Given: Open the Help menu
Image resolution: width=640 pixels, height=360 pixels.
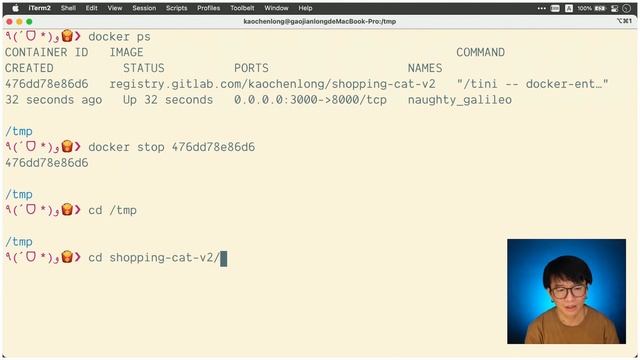Looking at the screenshot, I should (305, 8).
